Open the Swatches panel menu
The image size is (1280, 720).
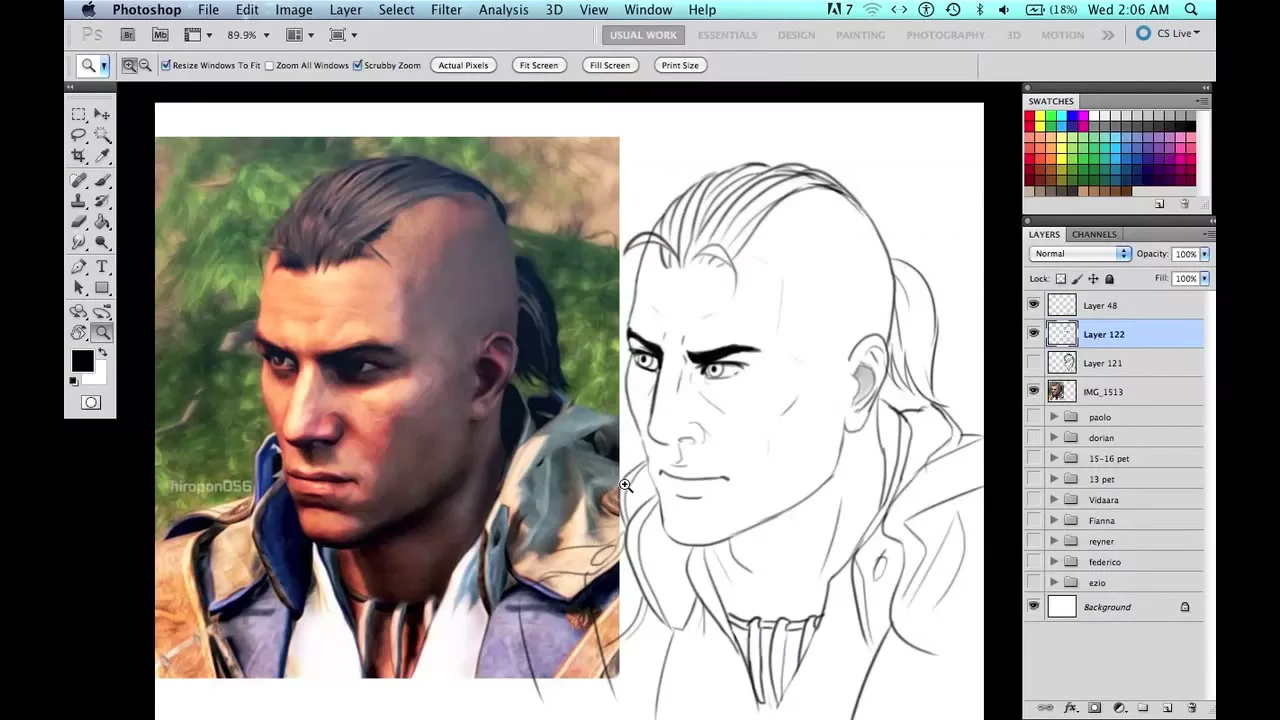(1202, 101)
